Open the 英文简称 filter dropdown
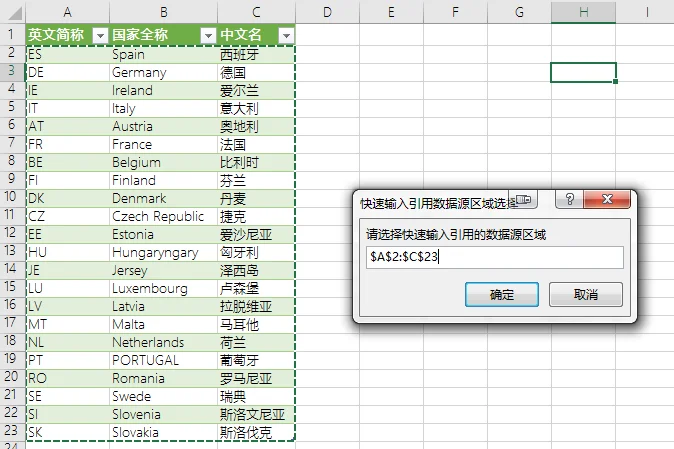Screen dimensions: 674x449 click(100, 36)
